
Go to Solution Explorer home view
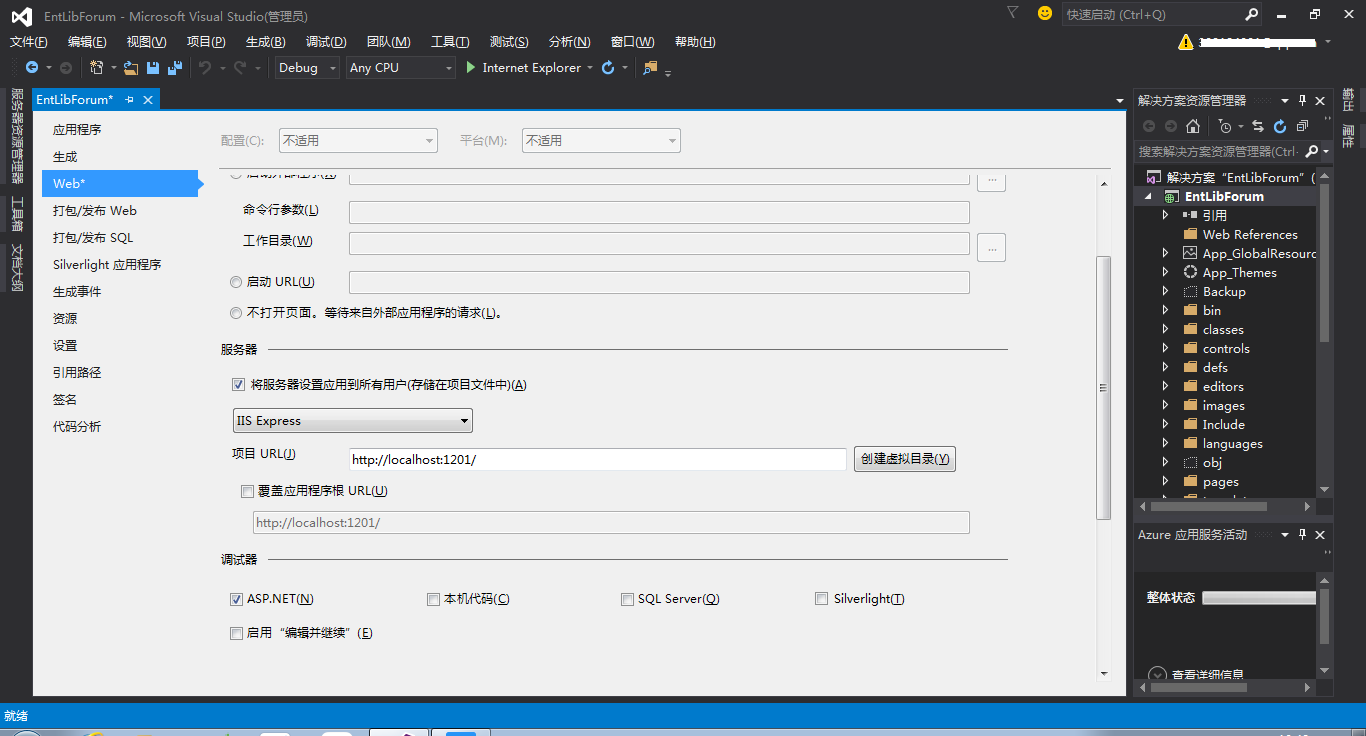coord(1192,126)
